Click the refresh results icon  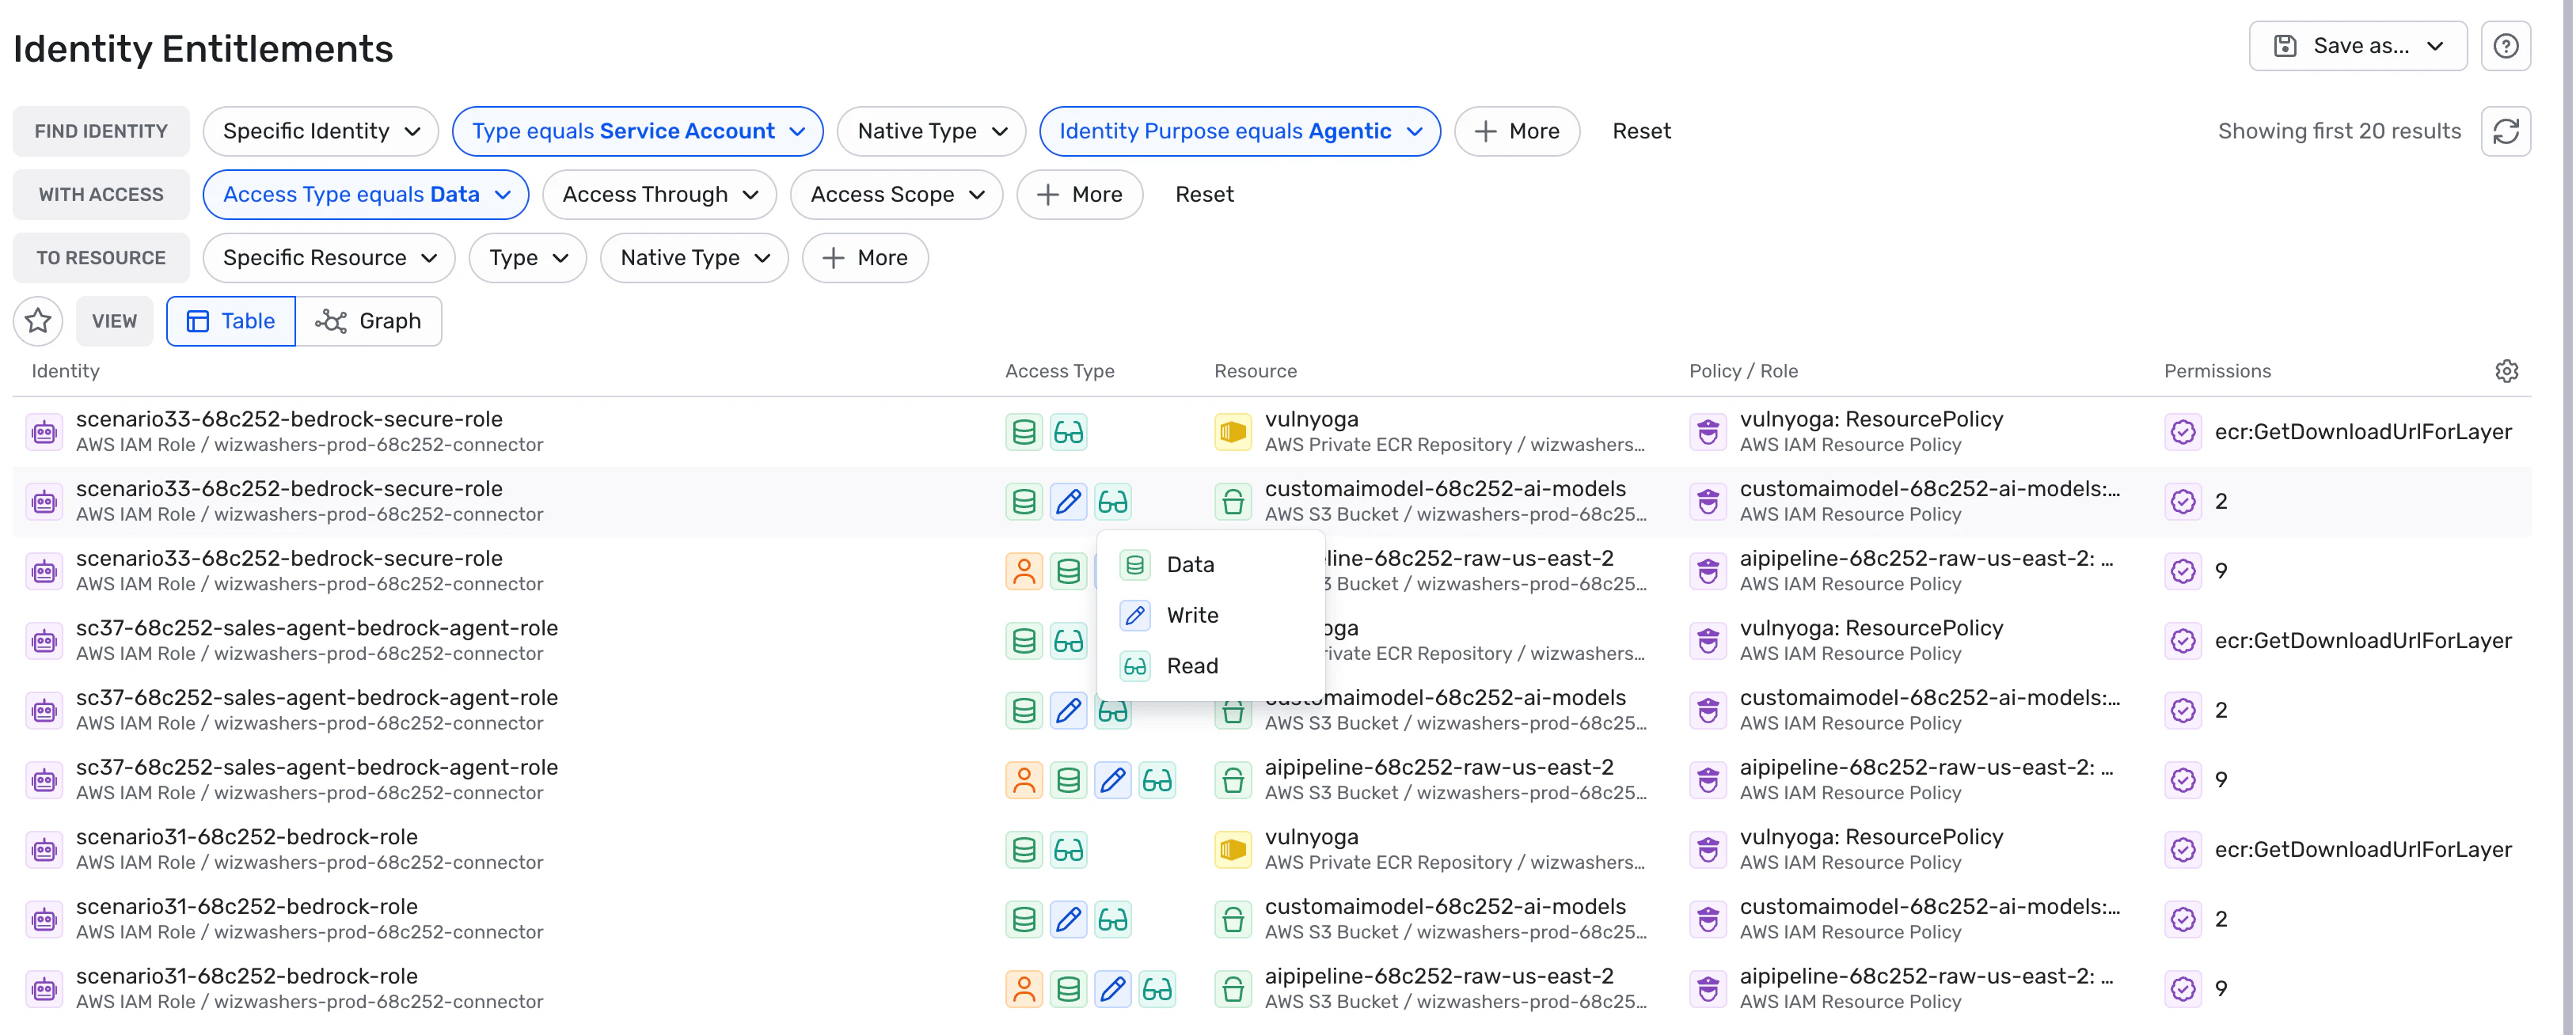[x=2505, y=131]
